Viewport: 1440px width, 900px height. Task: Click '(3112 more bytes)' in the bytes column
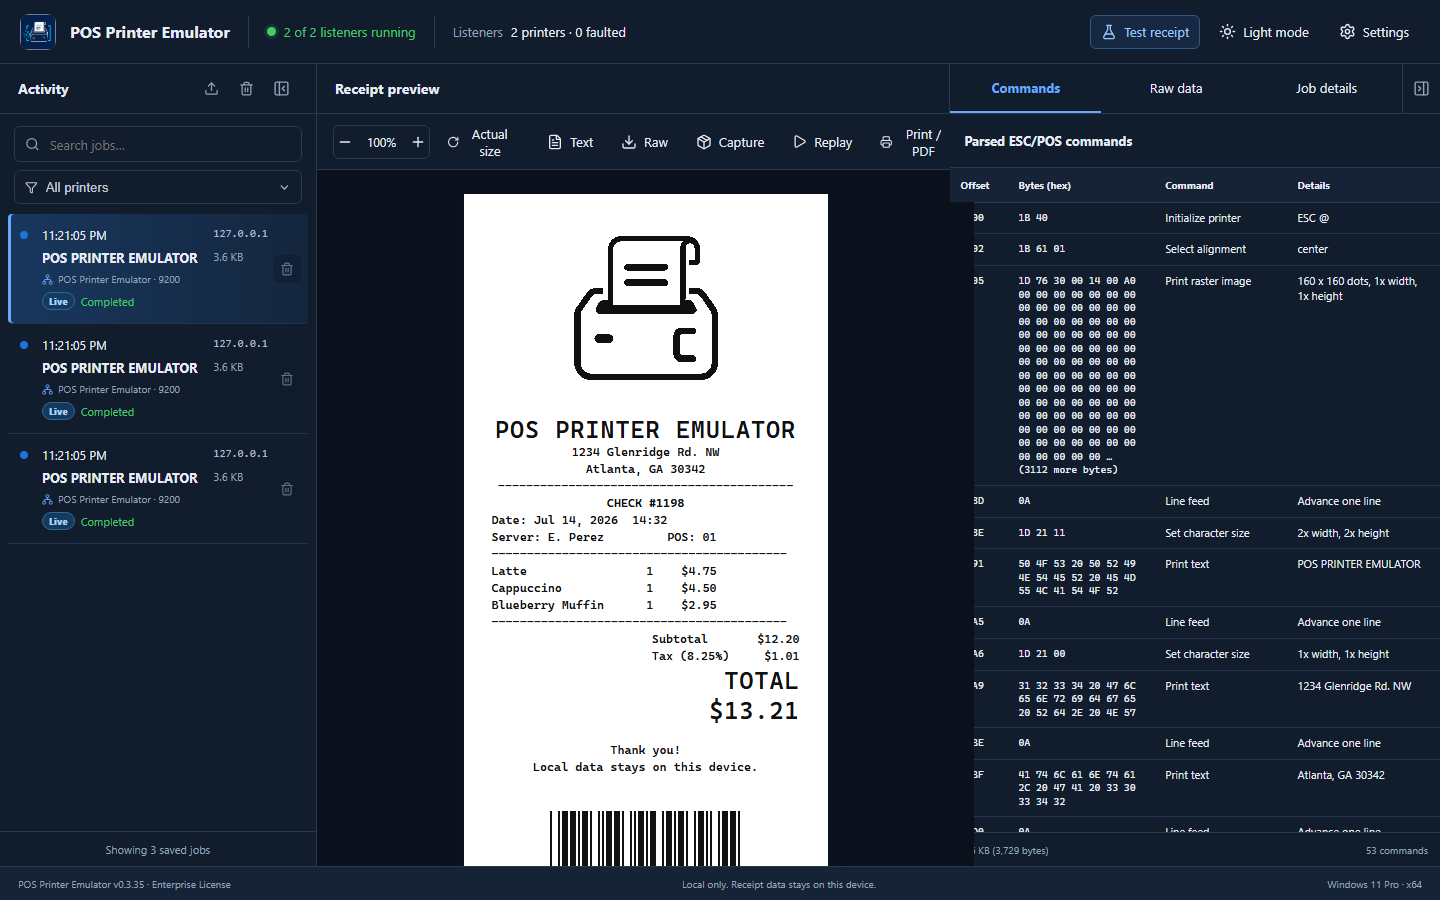pos(1068,469)
